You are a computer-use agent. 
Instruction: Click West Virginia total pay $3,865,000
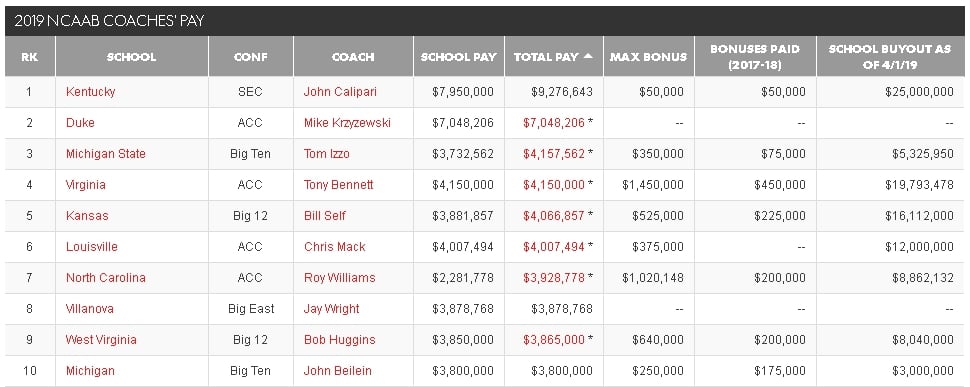pyautogui.click(x=554, y=339)
